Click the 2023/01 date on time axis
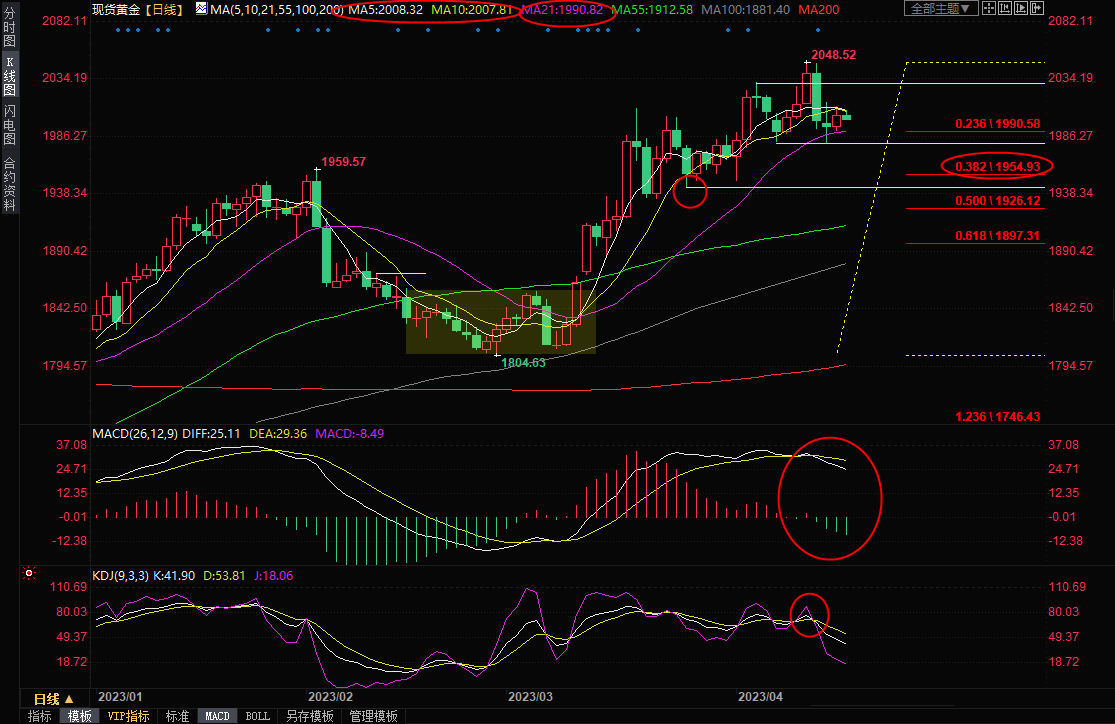 [120, 696]
